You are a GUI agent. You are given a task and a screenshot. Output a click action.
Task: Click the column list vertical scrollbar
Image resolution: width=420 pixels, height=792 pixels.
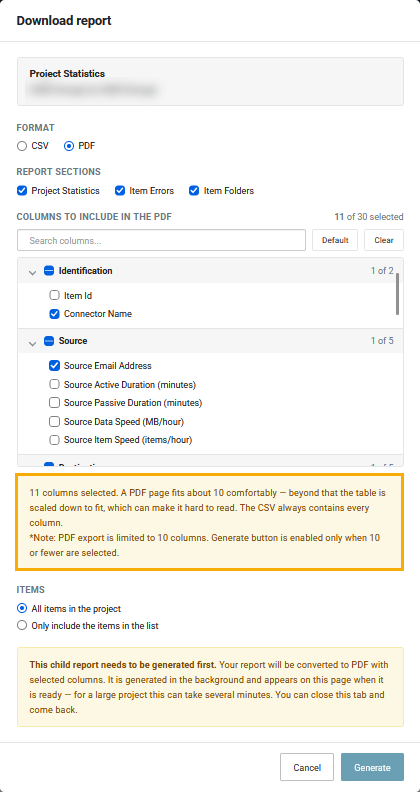point(398,294)
